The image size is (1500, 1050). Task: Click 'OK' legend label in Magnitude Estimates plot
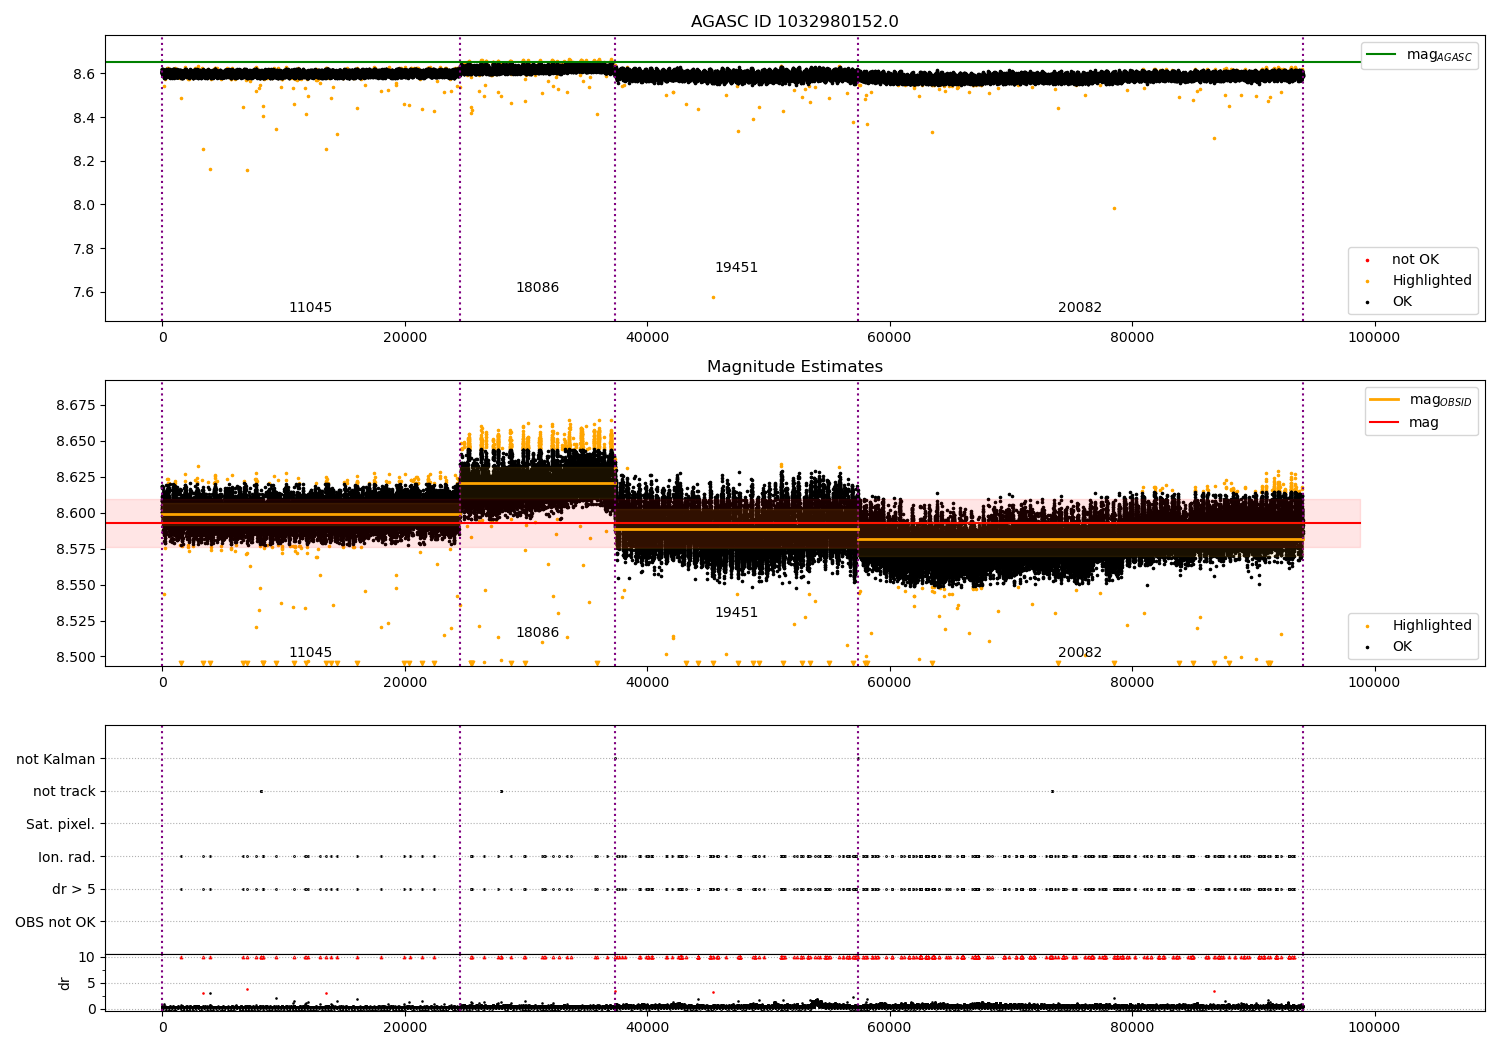[x=1402, y=647]
